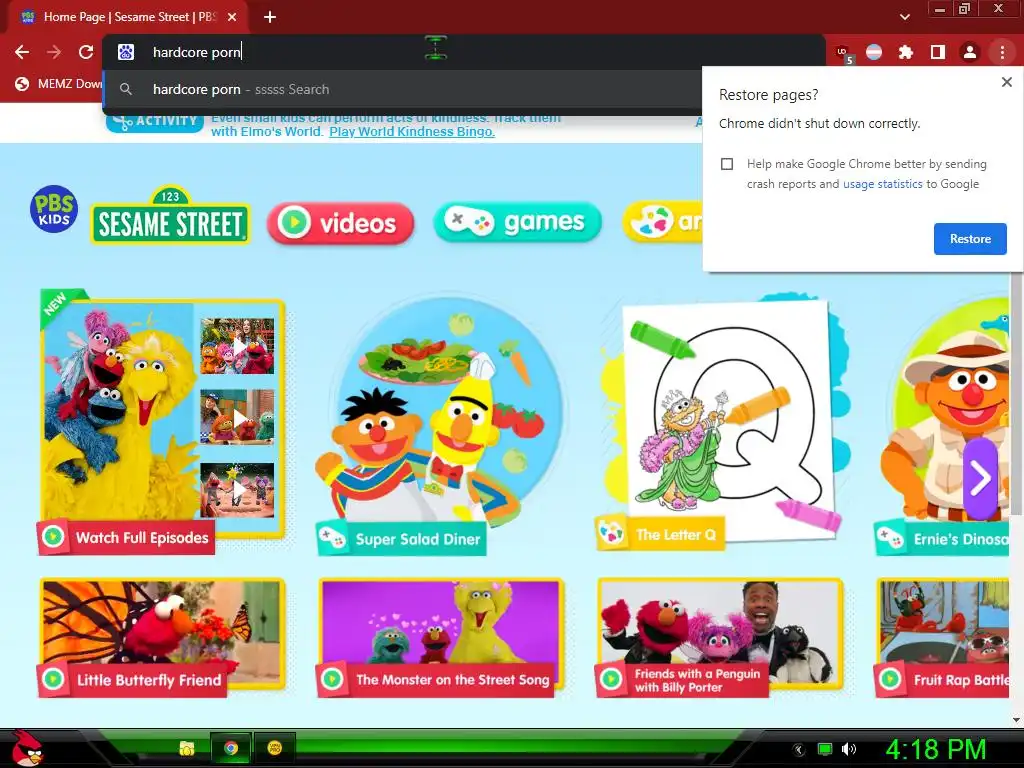Open the Watch Full Episodes card
1024x768 pixels.
click(x=162, y=421)
